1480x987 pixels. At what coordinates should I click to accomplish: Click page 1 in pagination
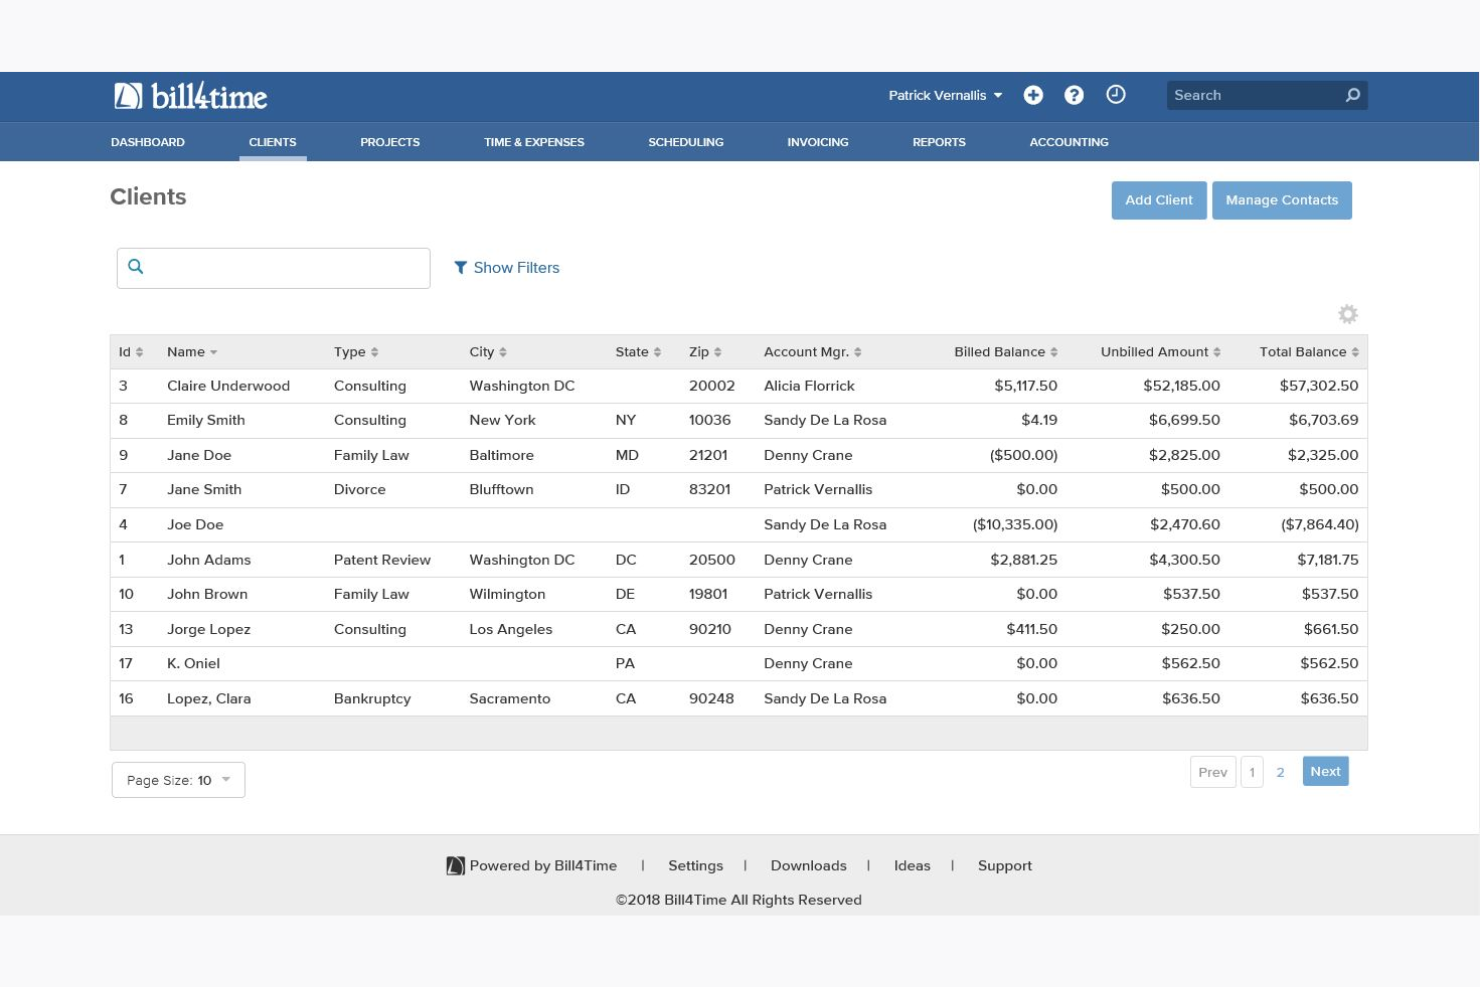point(1252,772)
